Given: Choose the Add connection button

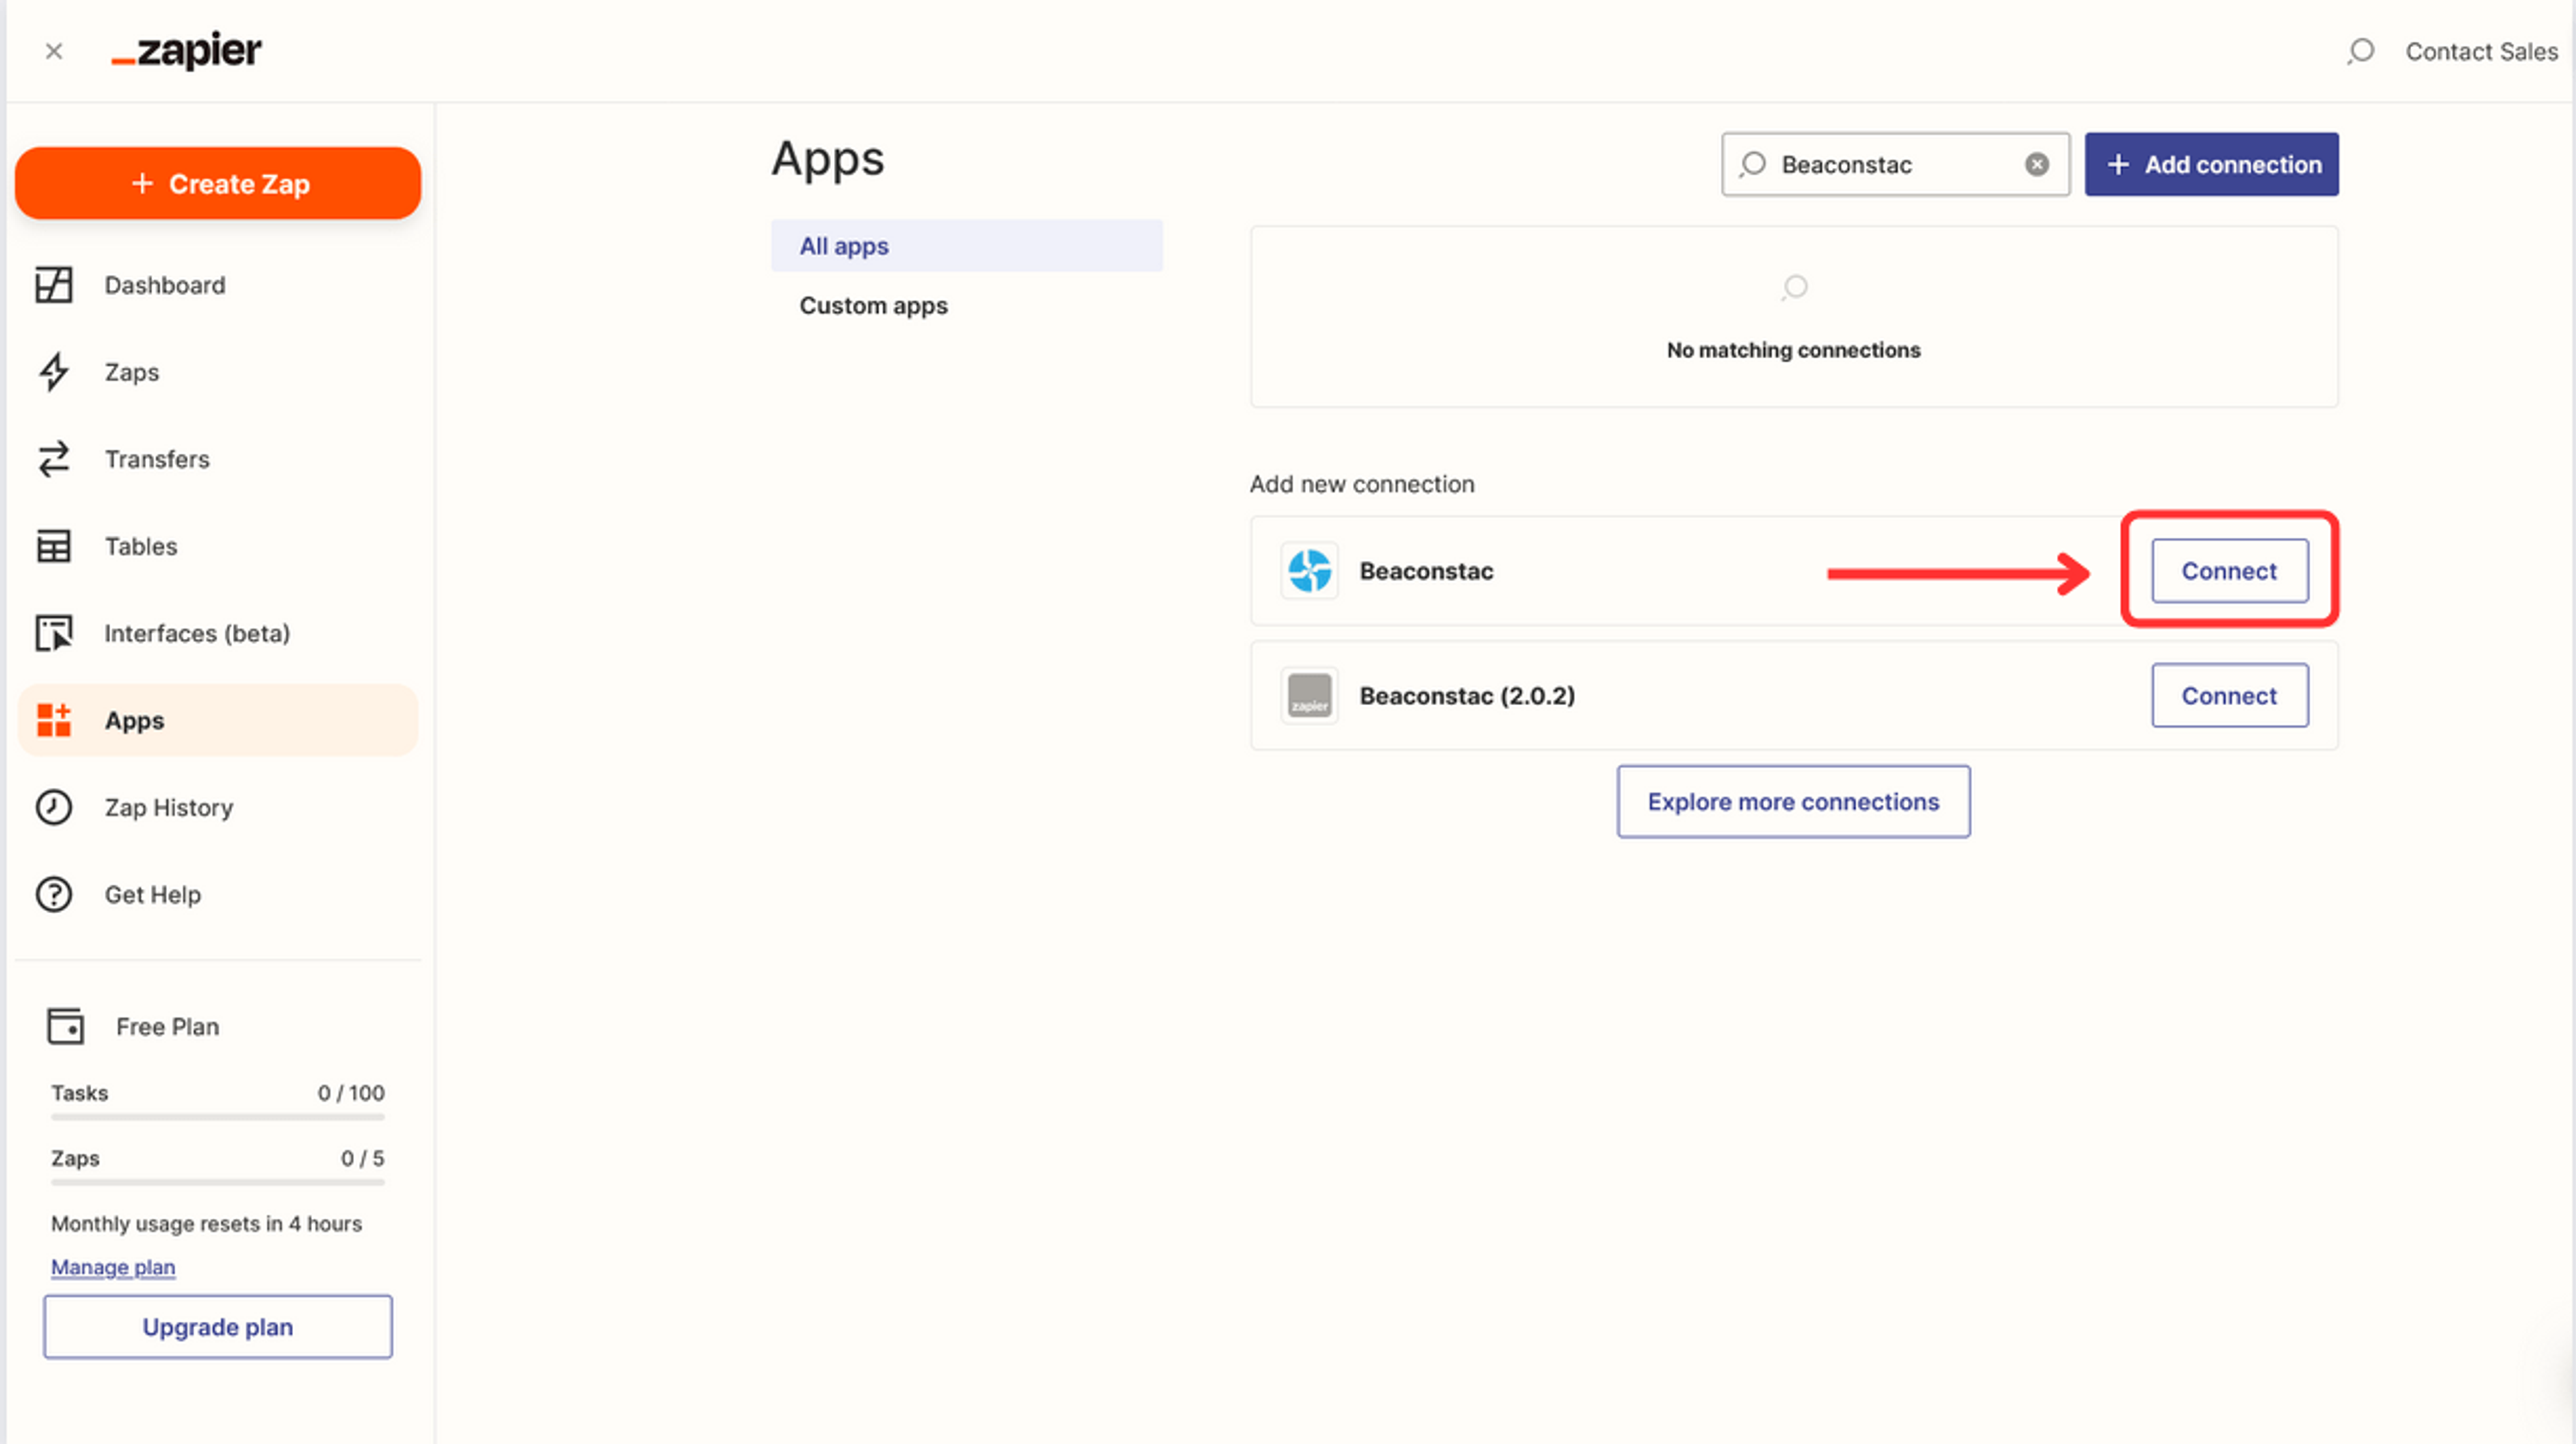Looking at the screenshot, I should tap(2211, 164).
